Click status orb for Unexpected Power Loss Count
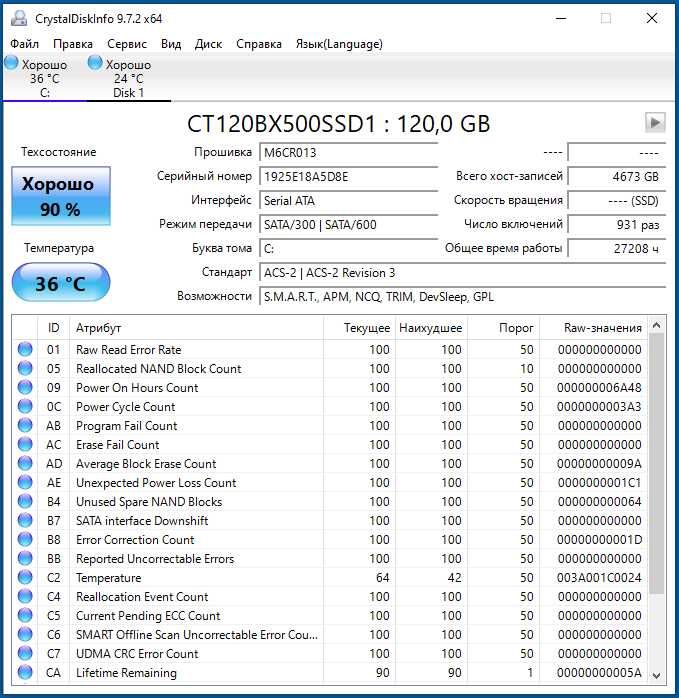The width and height of the screenshot is (679, 698). (x=25, y=483)
